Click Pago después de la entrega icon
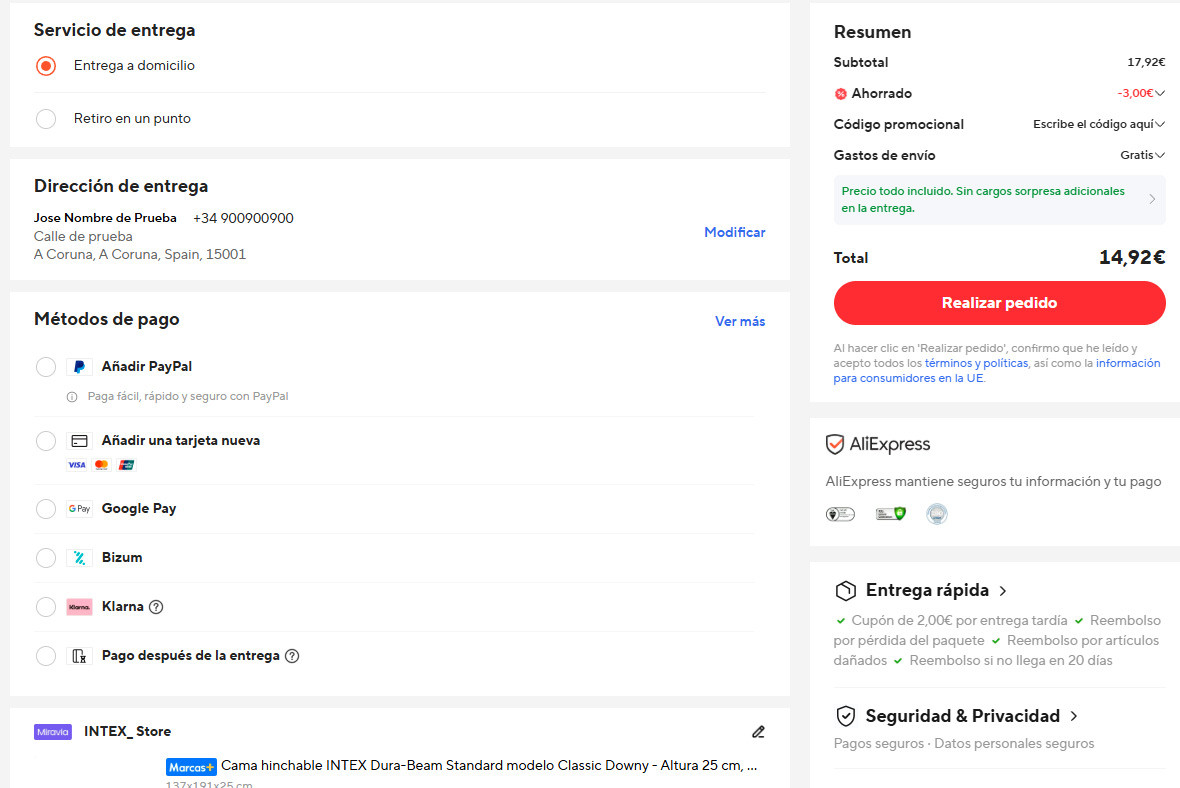The height and width of the screenshot is (788, 1180). pos(79,656)
